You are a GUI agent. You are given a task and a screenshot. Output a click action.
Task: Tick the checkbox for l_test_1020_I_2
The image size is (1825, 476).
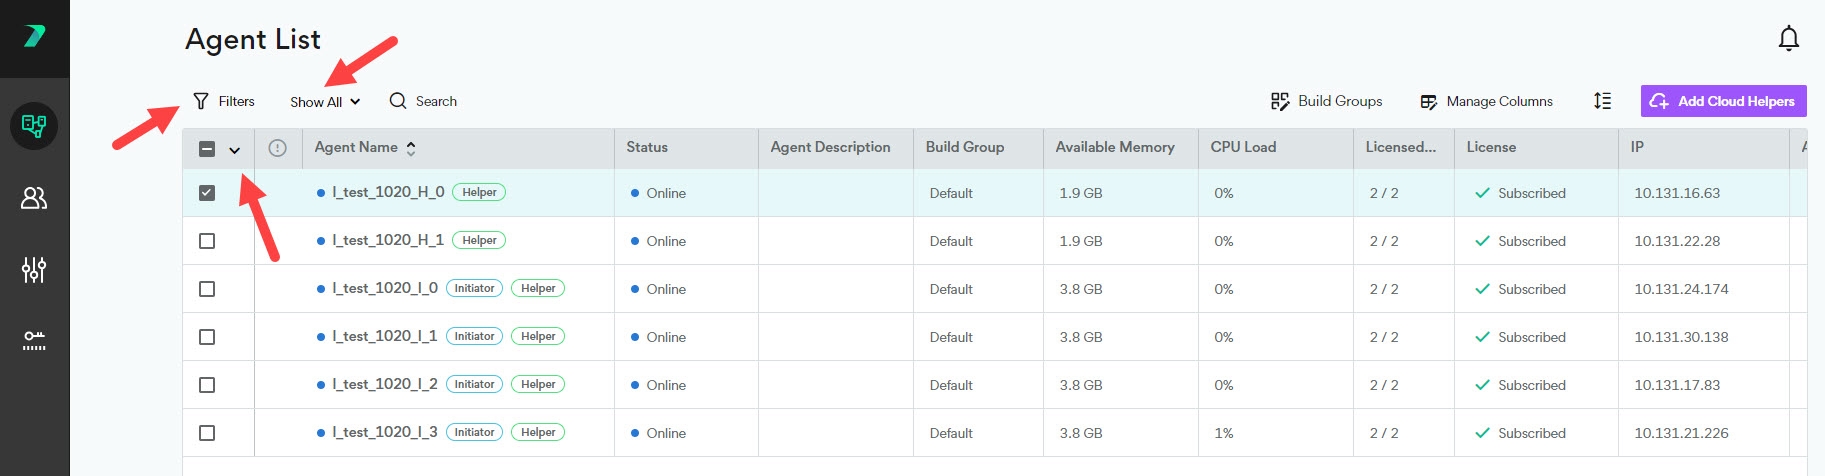click(207, 385)
